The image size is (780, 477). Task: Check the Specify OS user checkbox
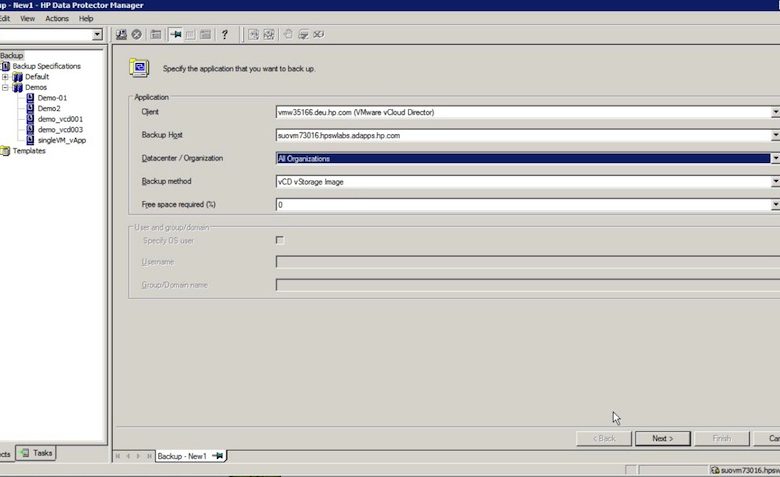[280, 240]
